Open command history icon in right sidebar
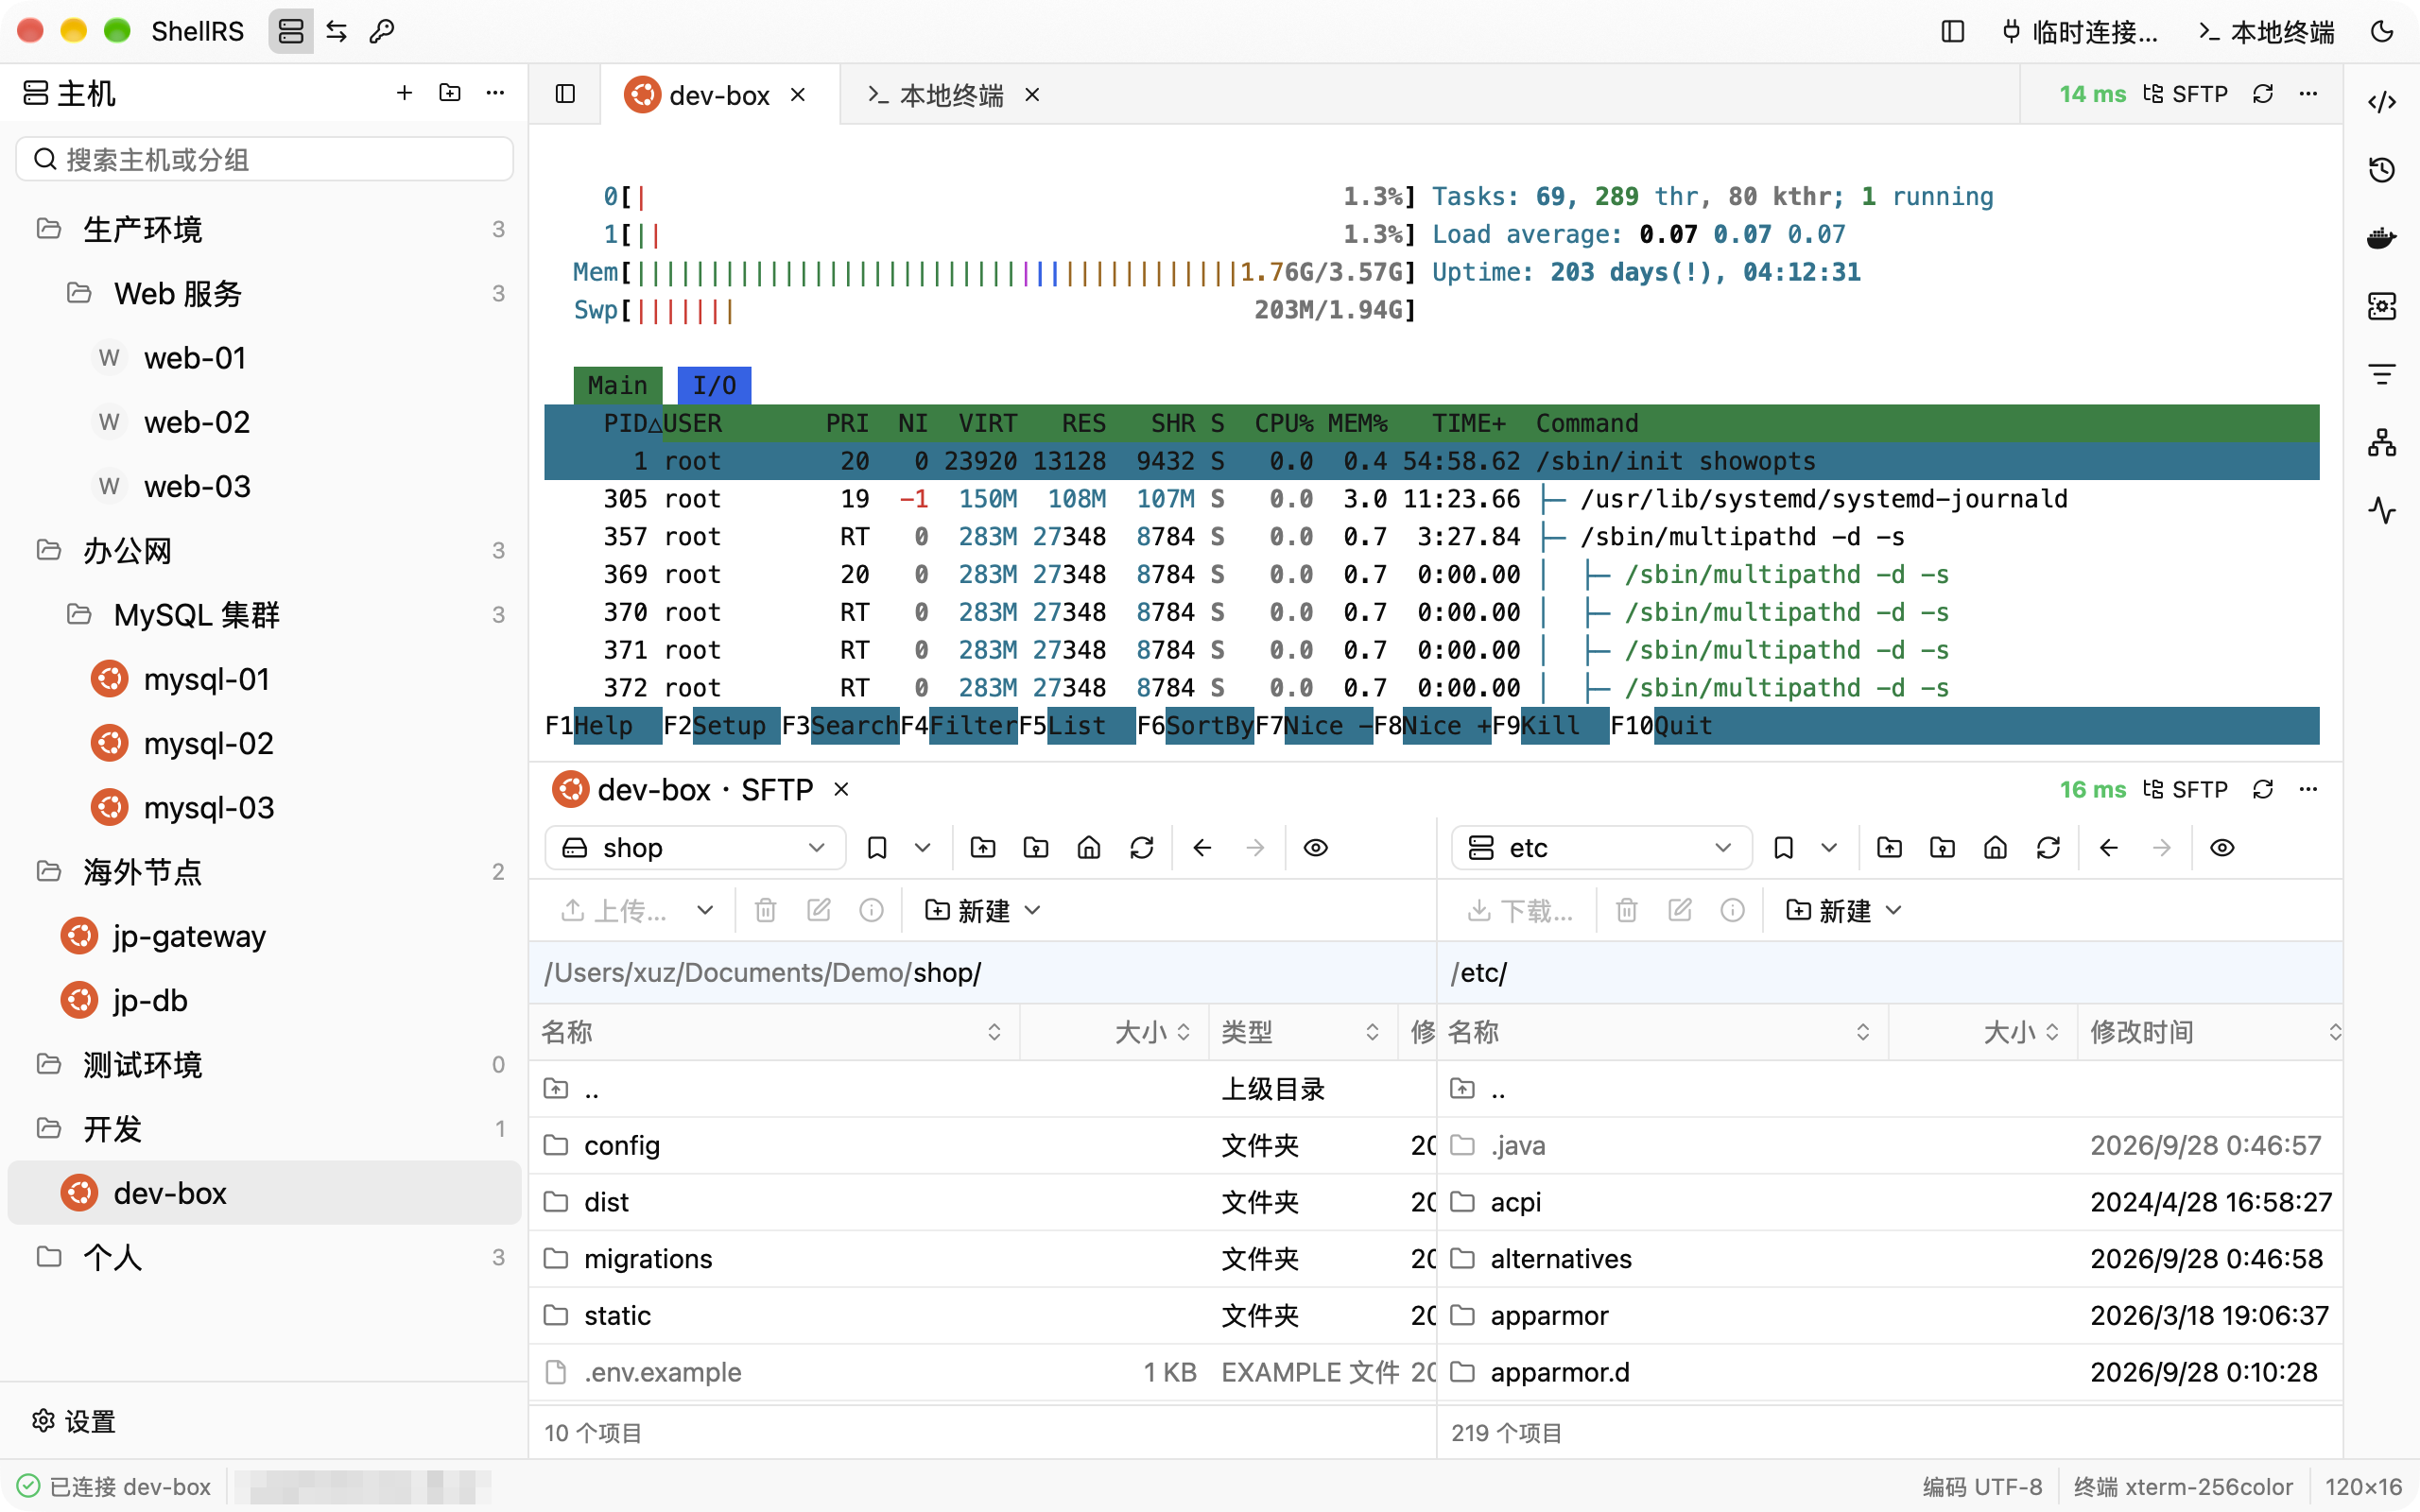 pos(2382,170)
